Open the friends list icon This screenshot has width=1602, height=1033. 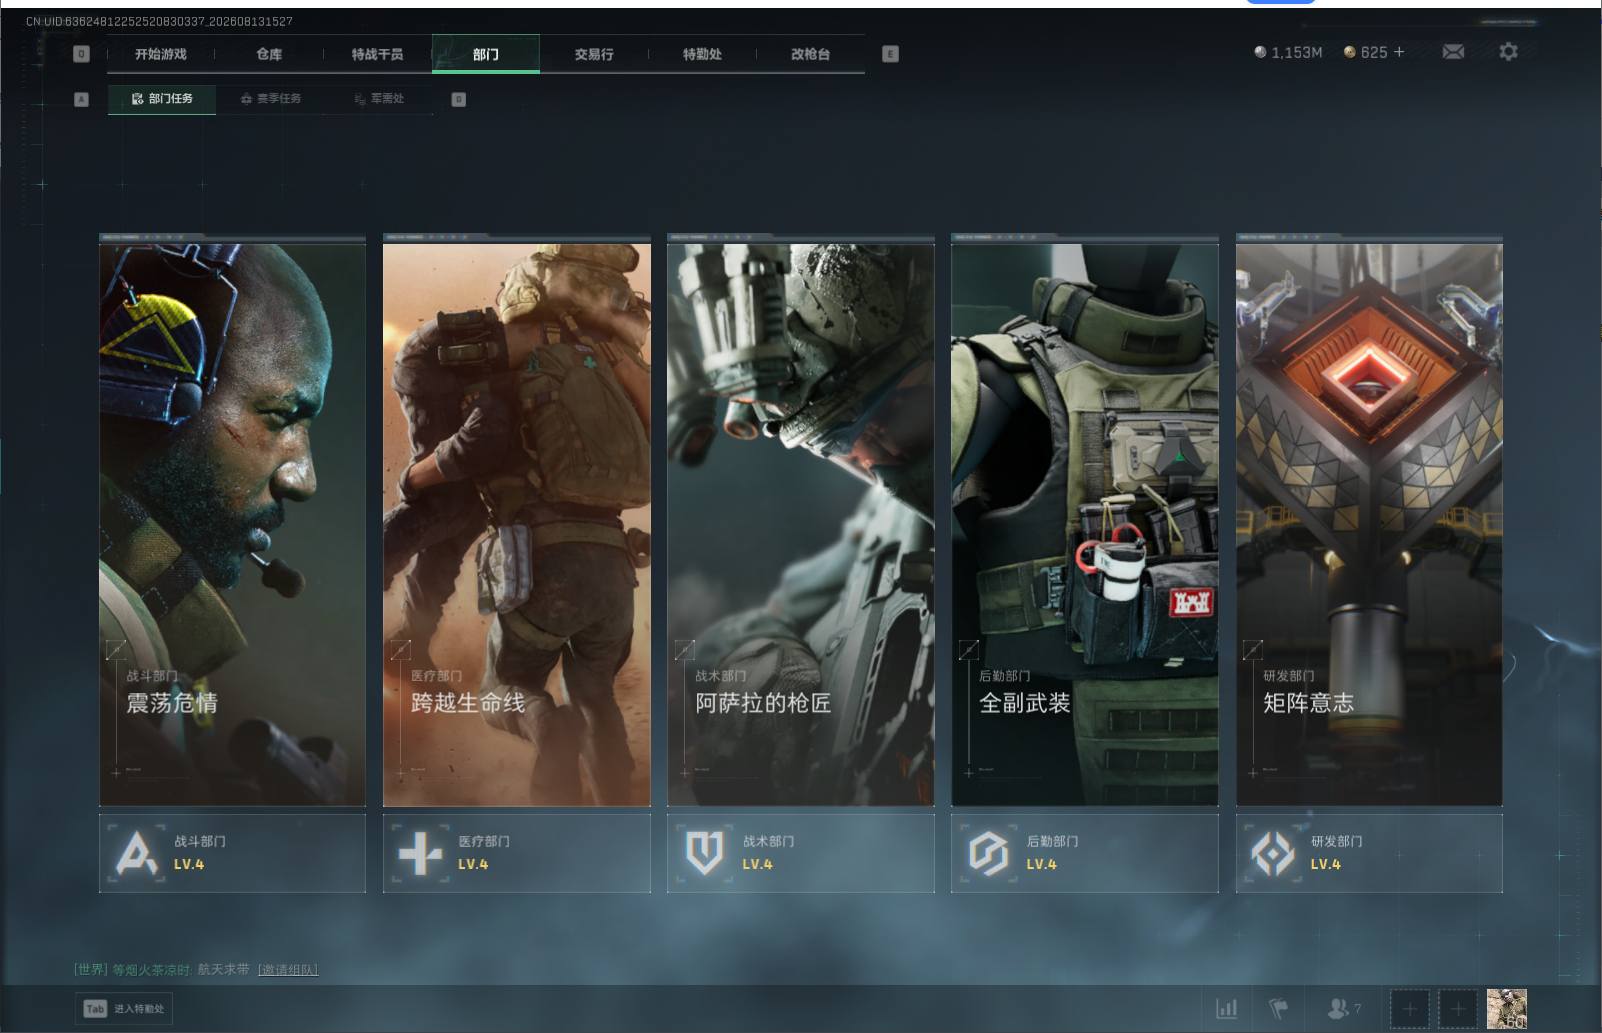[x=1343, y=1008]
